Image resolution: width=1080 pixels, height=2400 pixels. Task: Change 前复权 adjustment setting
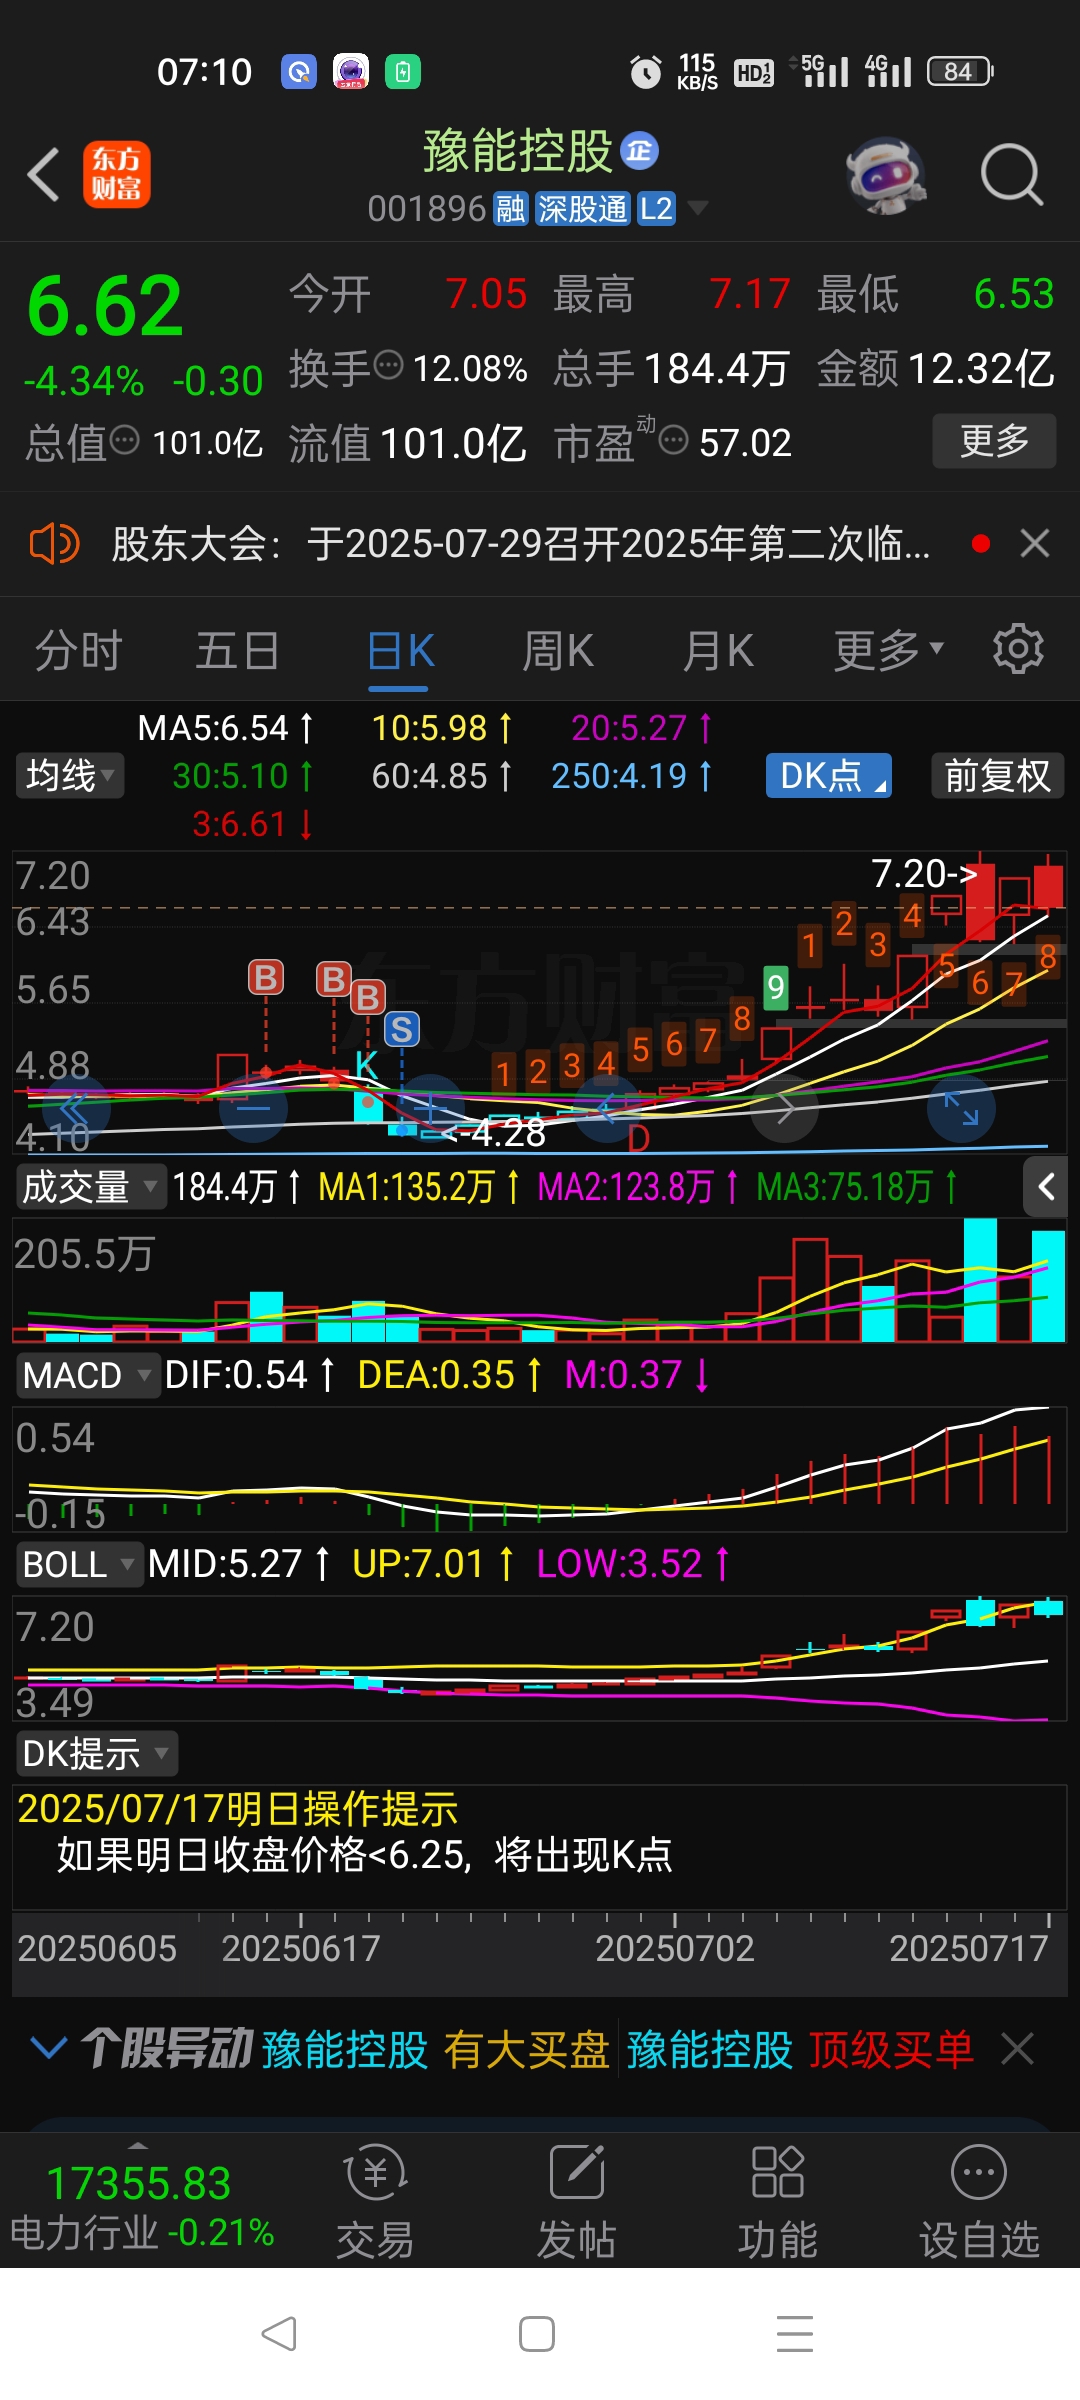[997, 776]
